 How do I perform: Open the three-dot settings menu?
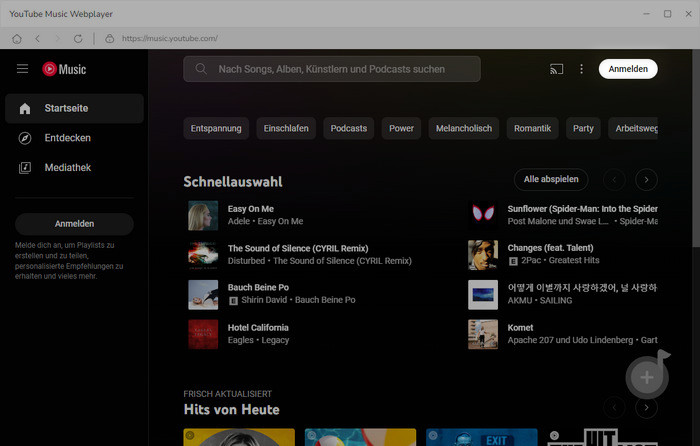pos(581,69)
